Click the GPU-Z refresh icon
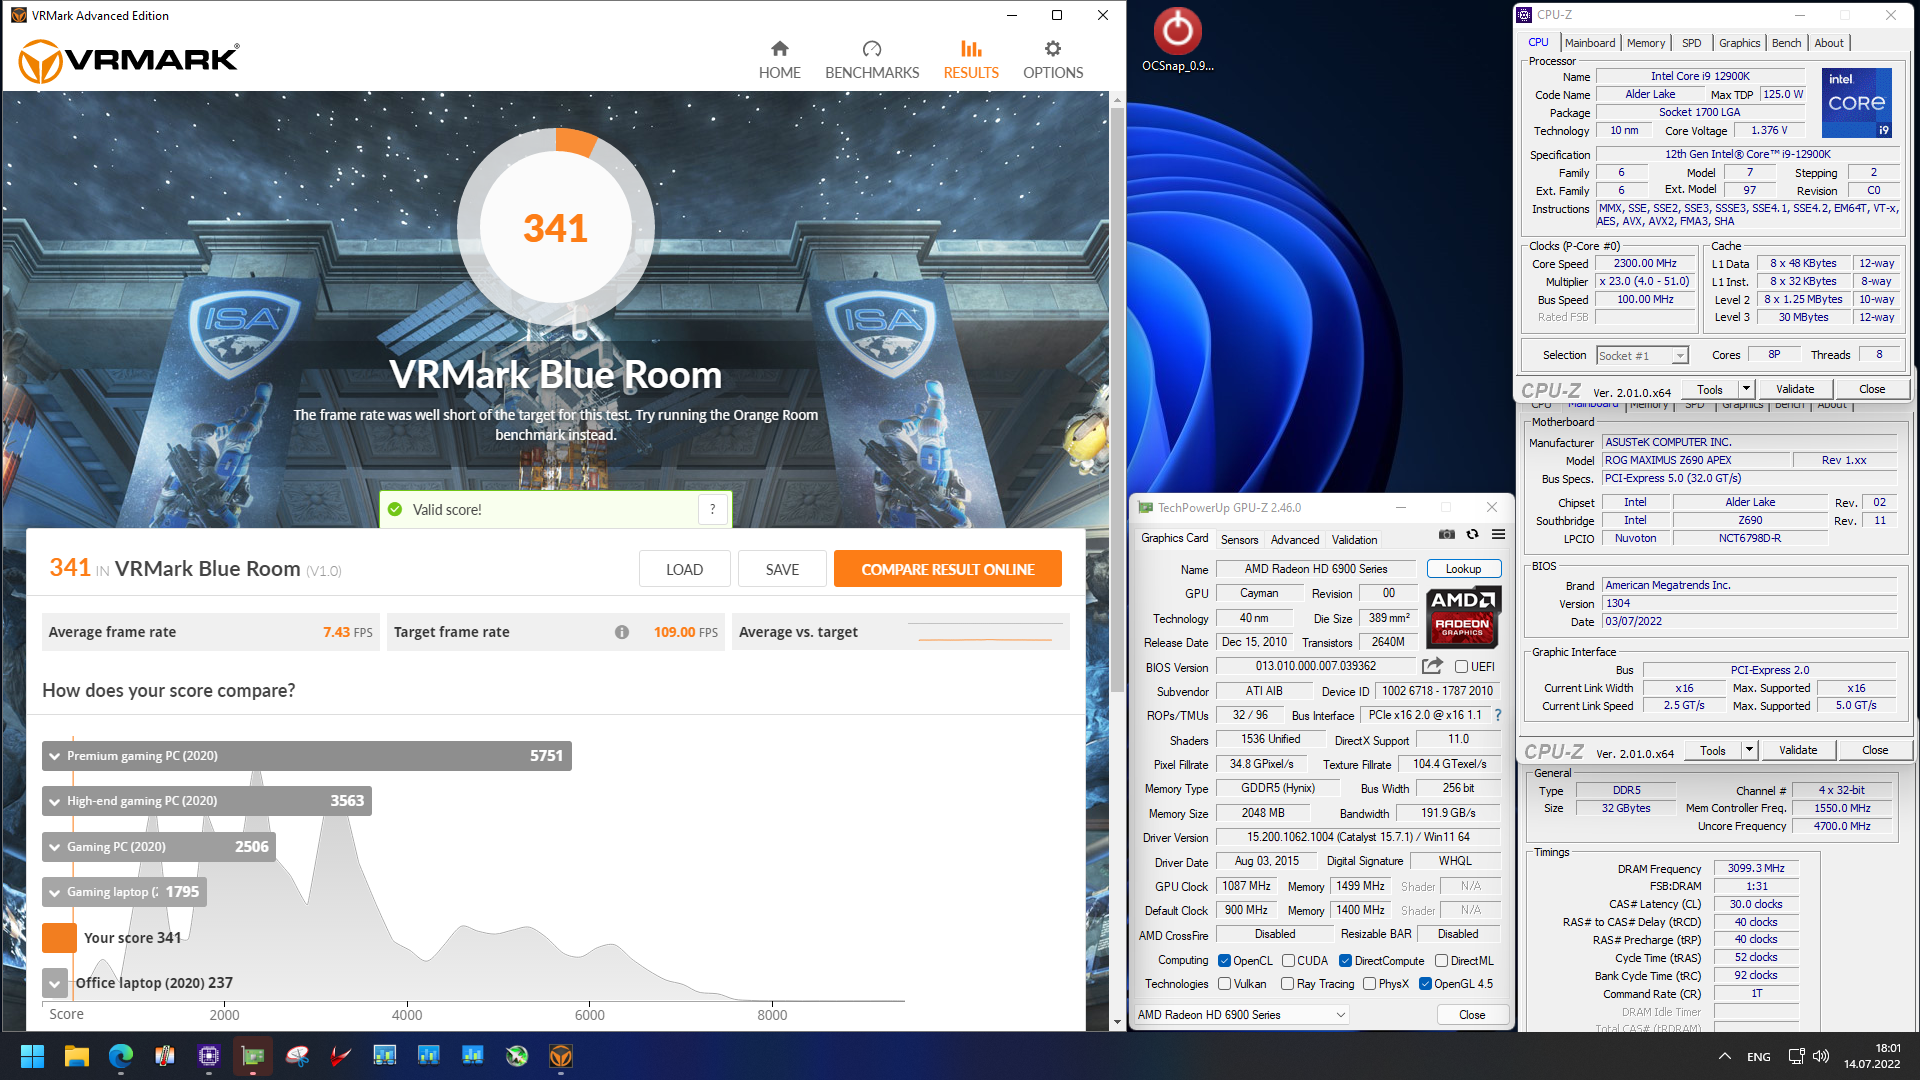Screen dimensions: 1920x1080 [1472, 535]
